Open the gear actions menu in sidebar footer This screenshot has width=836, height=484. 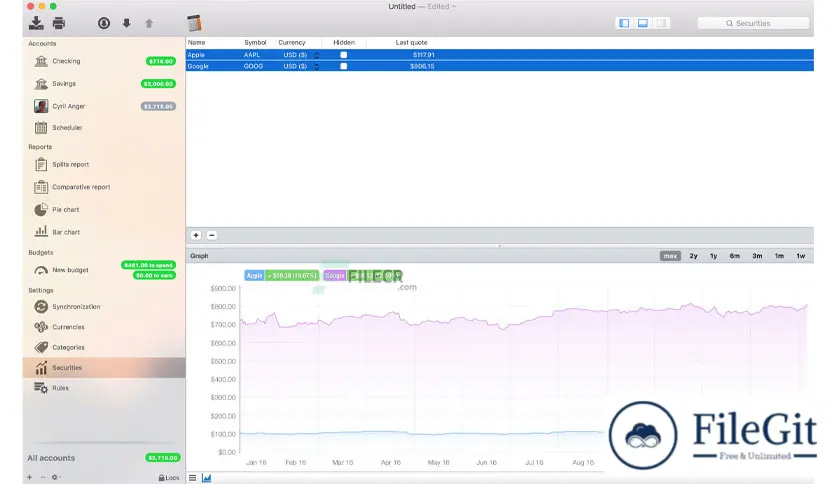(x=56, y=477)
